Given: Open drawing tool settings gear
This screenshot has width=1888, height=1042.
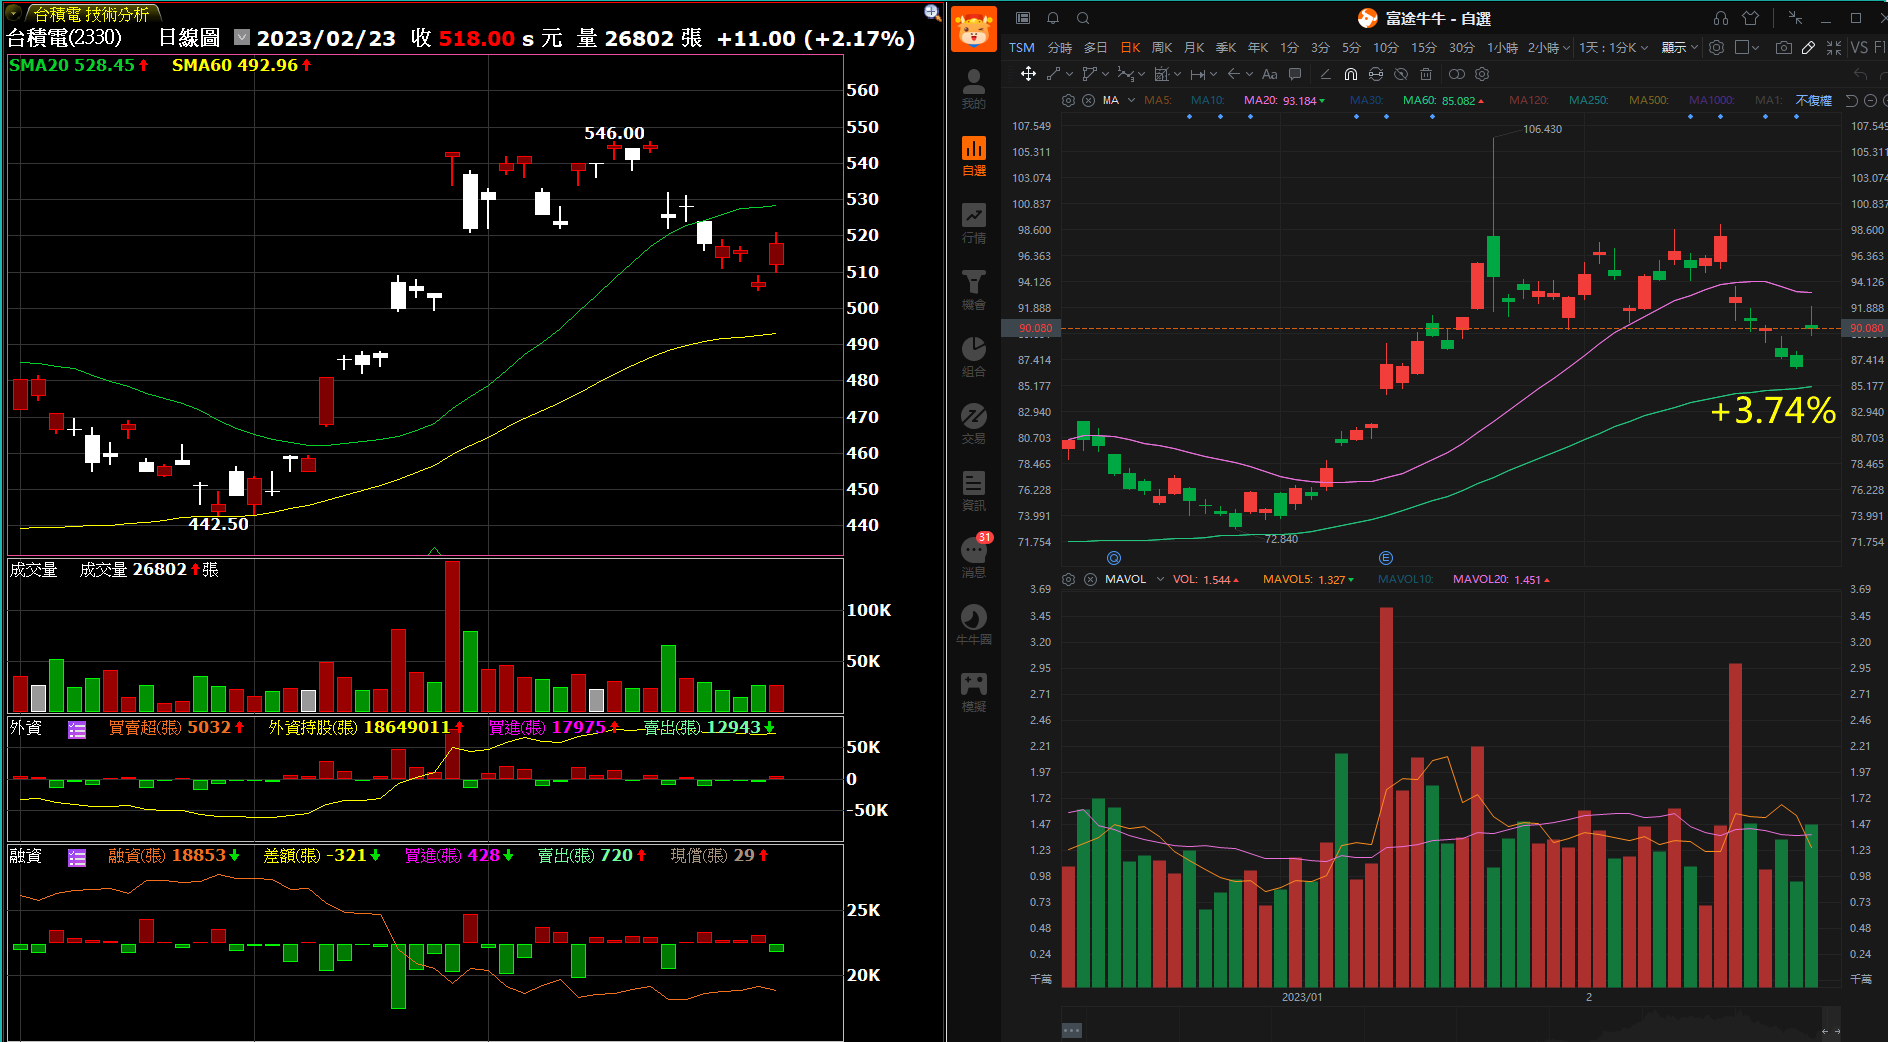Looking at the screenshot, I should 1482,74.
